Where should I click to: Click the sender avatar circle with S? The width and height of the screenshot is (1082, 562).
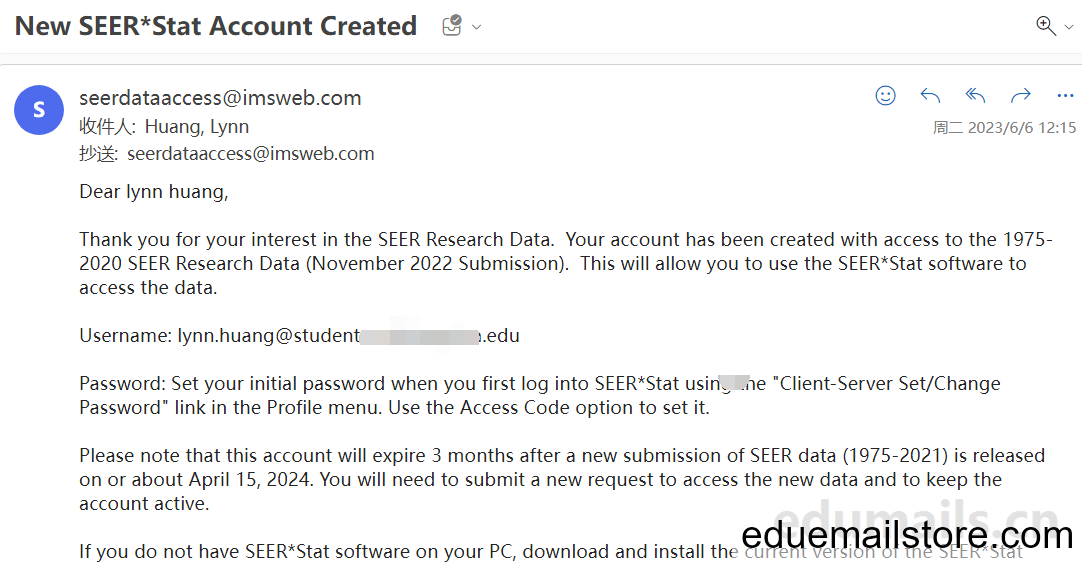coord(39,110)
